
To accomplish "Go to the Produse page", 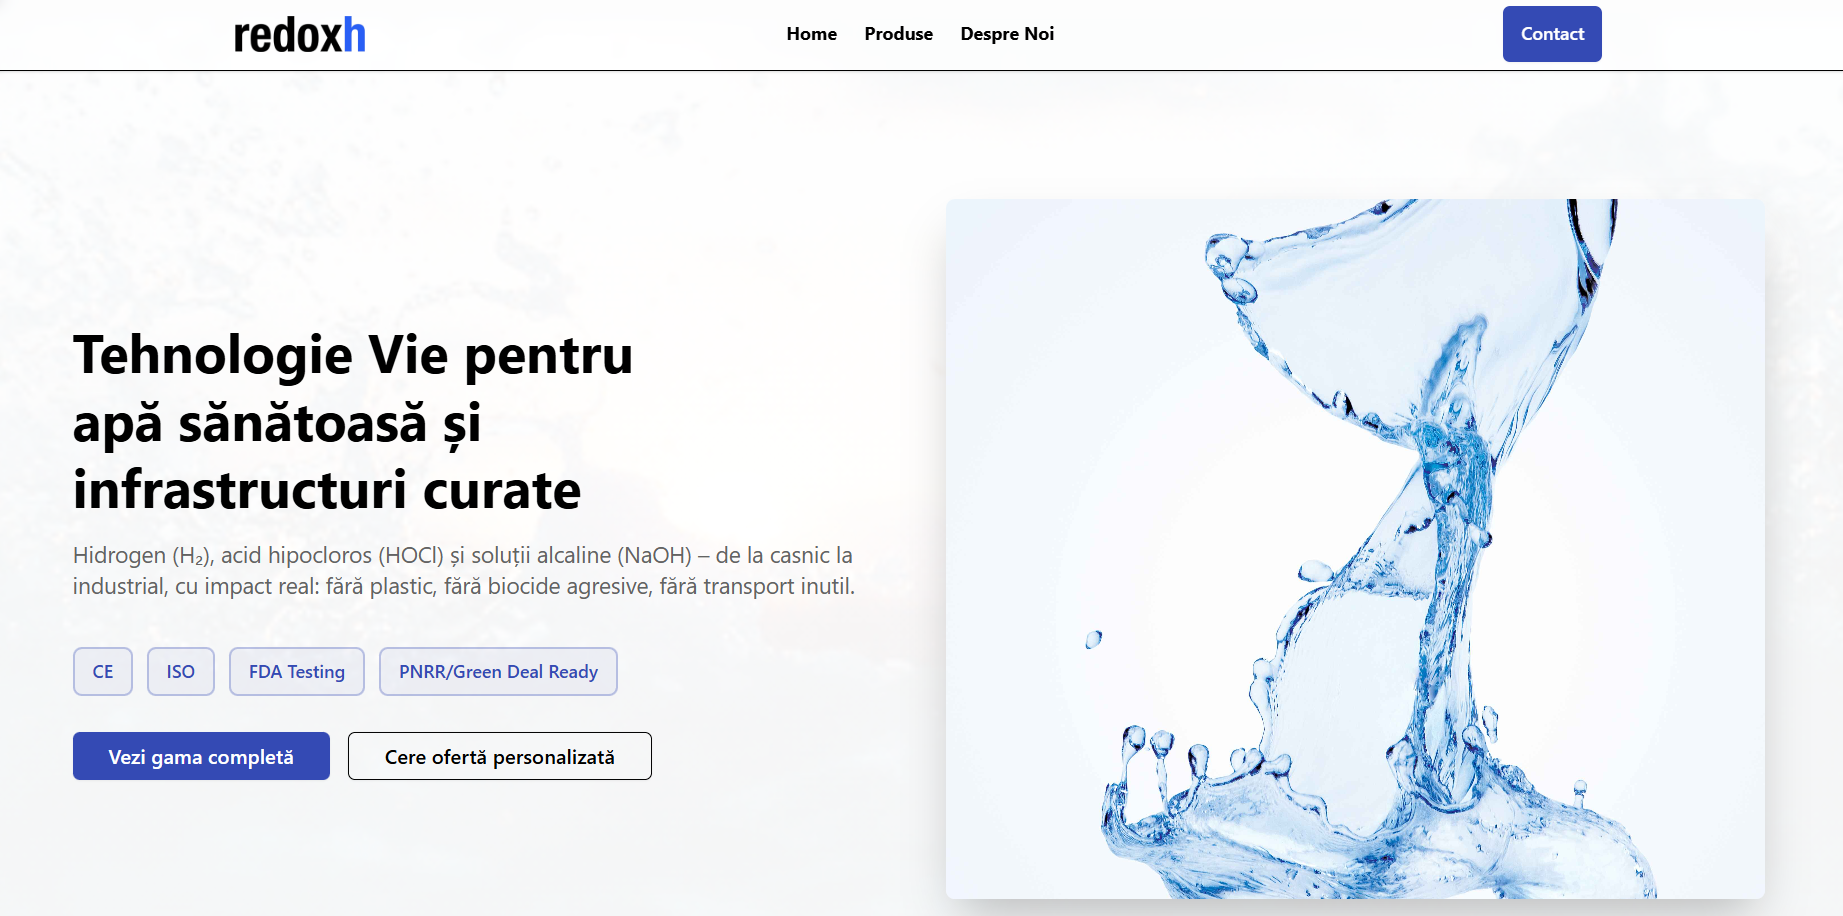I will (x=898, y=34).
